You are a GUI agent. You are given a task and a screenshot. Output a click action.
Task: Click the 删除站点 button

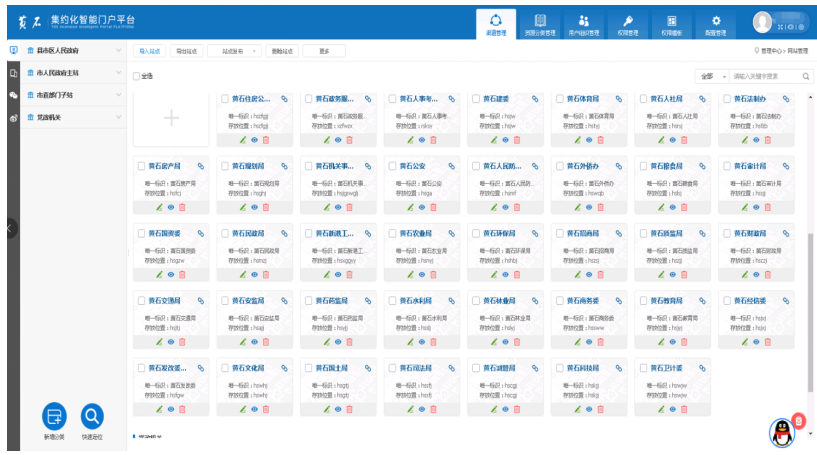[x=282, y=50]
